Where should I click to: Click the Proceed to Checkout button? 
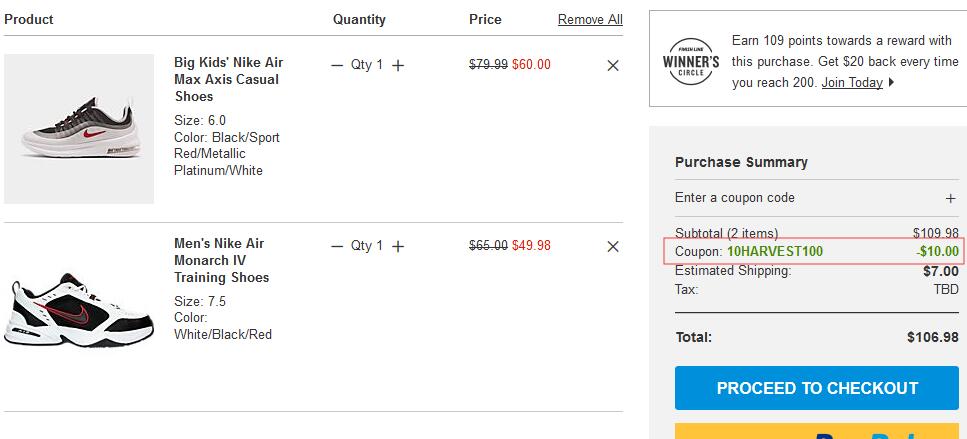817,388
